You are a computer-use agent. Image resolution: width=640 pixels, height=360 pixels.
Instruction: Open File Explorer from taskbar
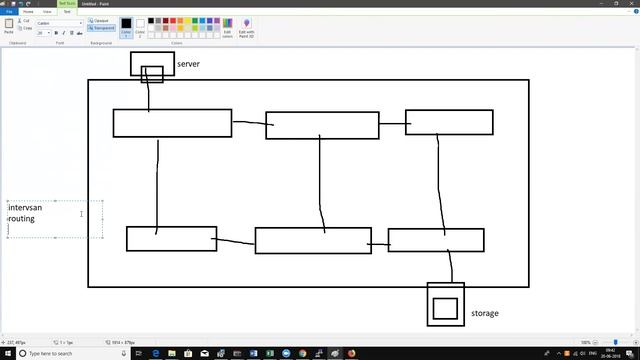coord(172,353)
